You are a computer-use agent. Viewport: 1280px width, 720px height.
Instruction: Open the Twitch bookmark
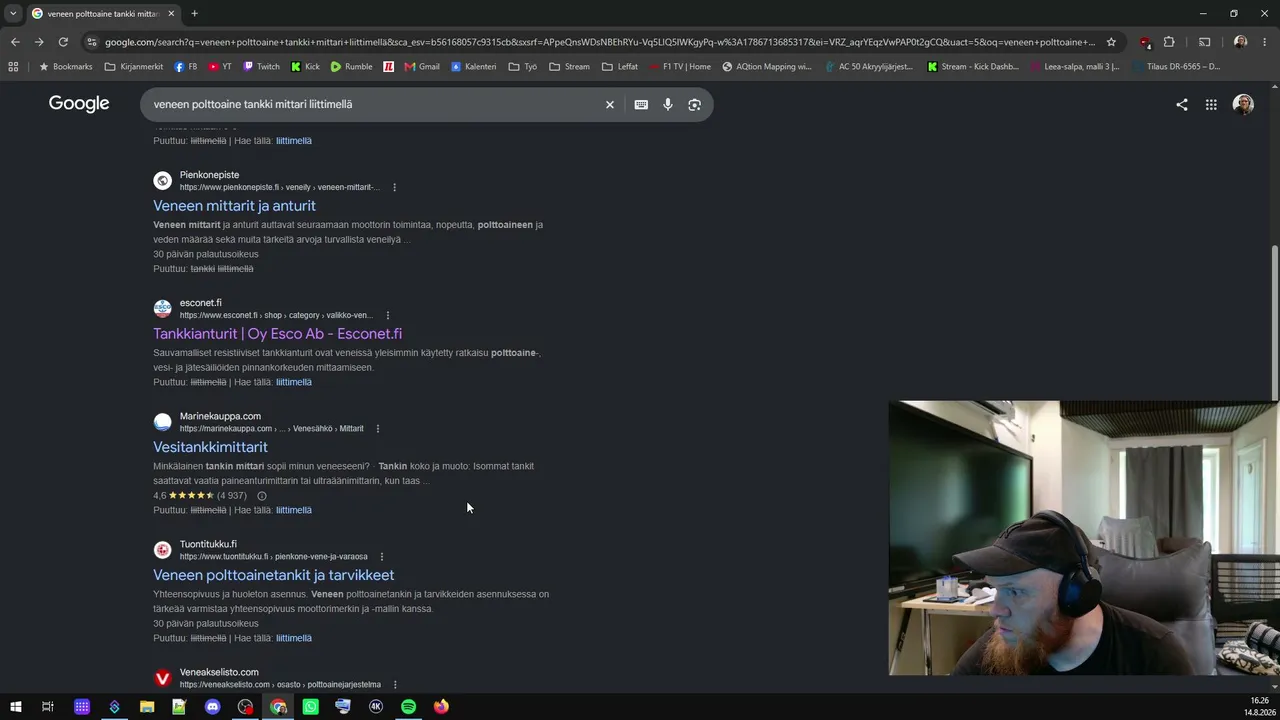click(261, 67)
